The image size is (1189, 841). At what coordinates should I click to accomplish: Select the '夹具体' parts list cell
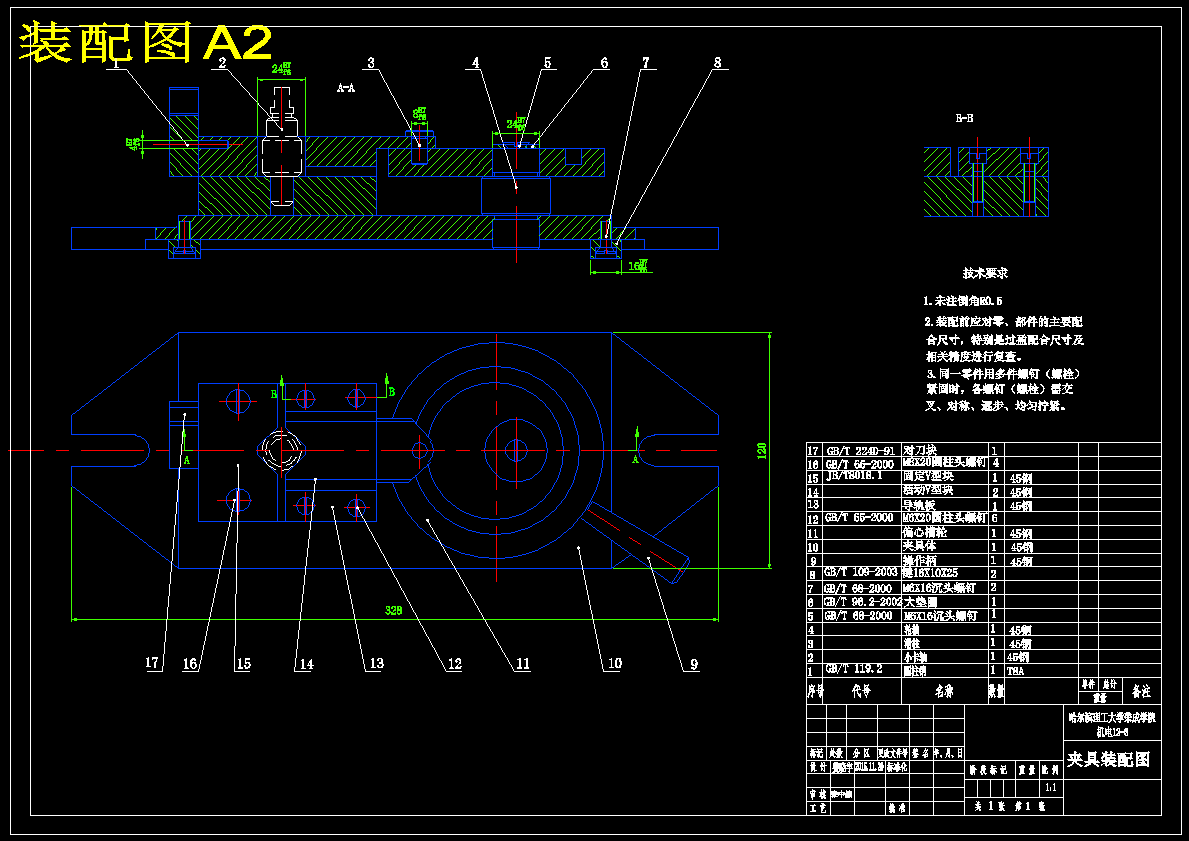coord(919,546)
